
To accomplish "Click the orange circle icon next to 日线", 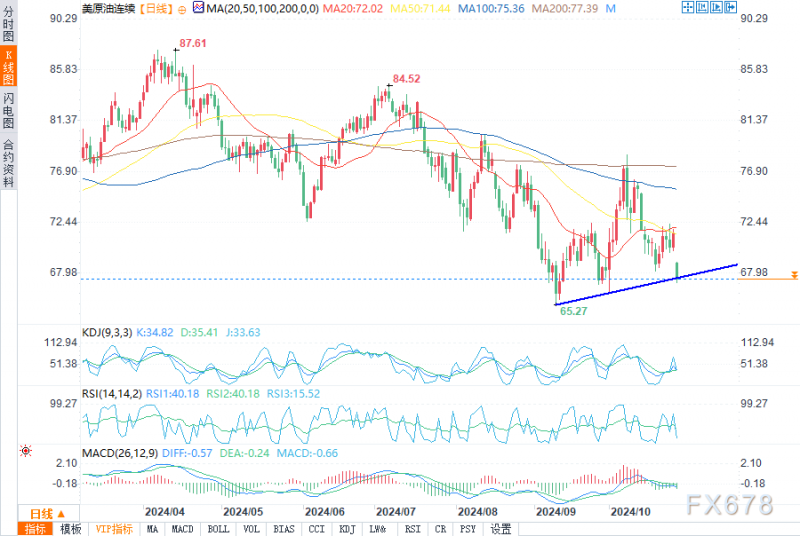I will [182, 9].
